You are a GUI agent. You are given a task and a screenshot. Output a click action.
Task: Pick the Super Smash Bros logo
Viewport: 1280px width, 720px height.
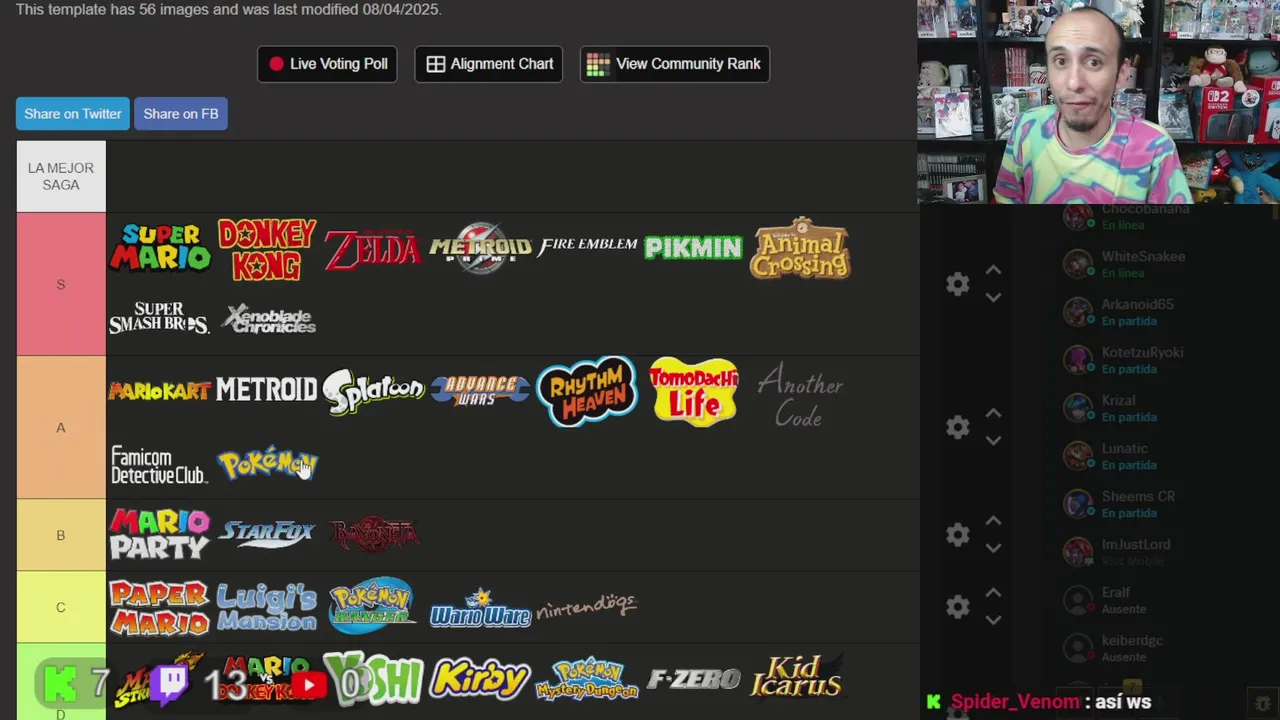[159, 319]
